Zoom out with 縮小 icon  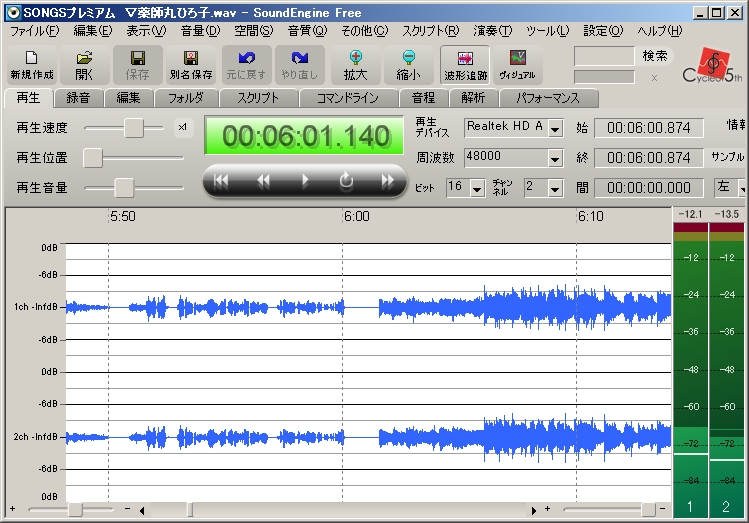pos(408,64)
